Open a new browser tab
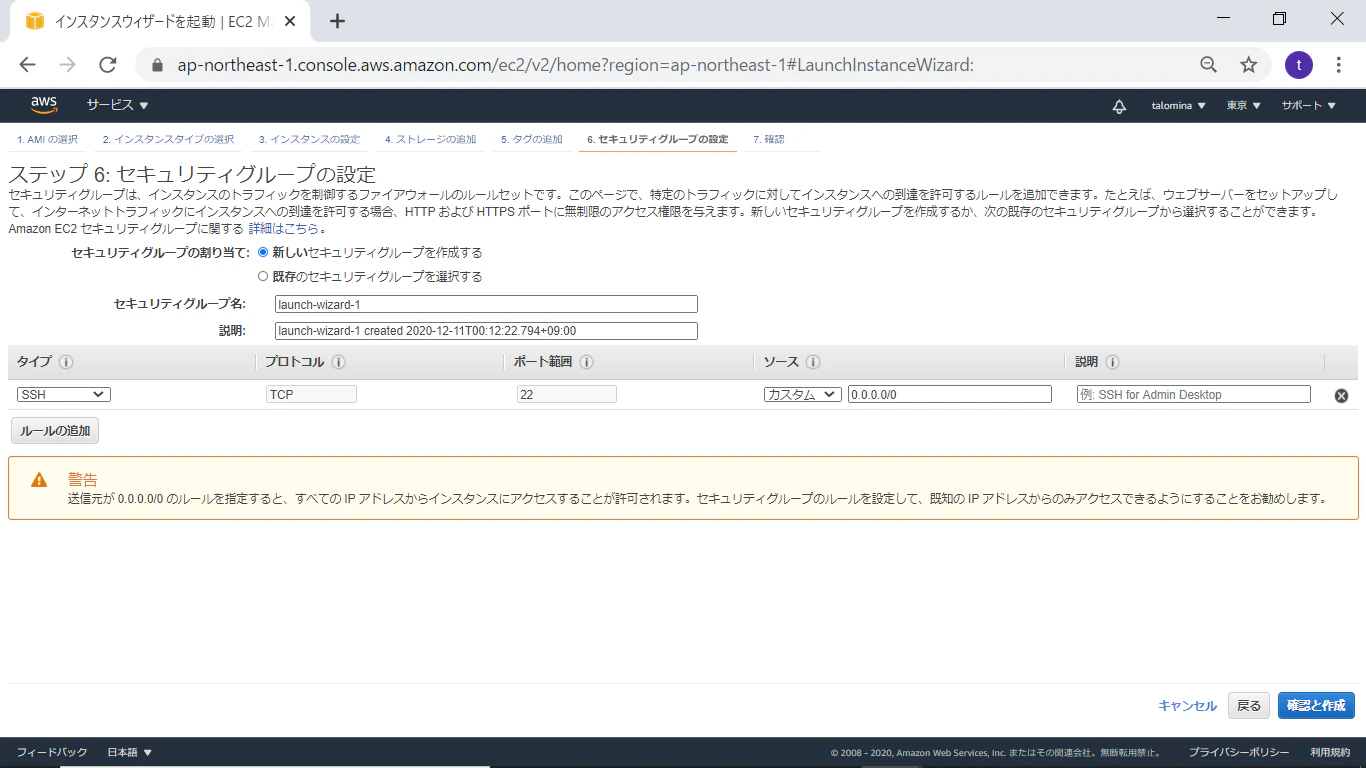Screen dimensions: 1366x768 337,21
